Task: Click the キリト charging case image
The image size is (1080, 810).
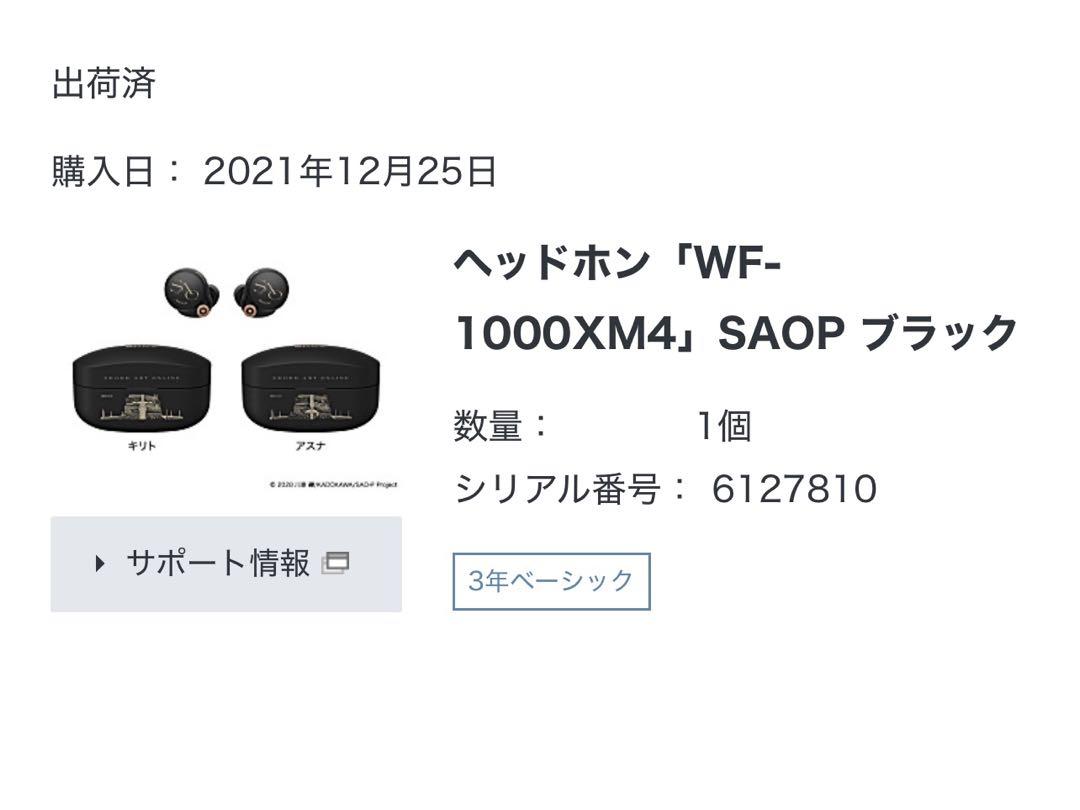Action: coord(142,387)
